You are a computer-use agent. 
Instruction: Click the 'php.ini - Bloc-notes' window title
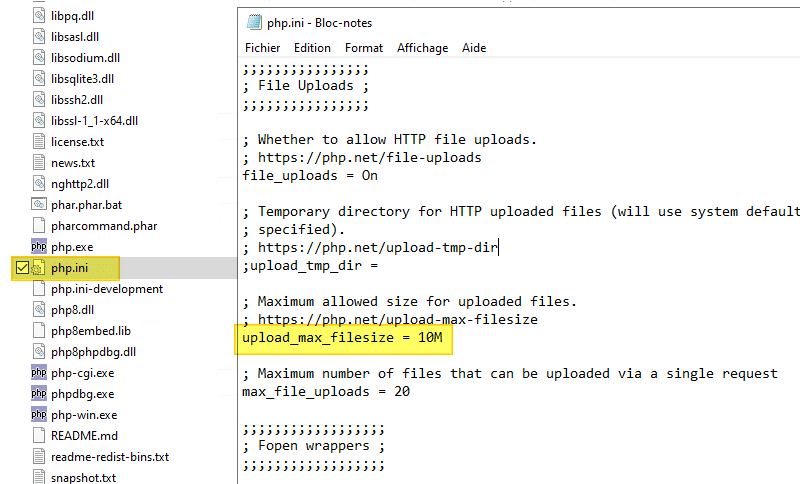pyautogui.click(x=319, y=23)
